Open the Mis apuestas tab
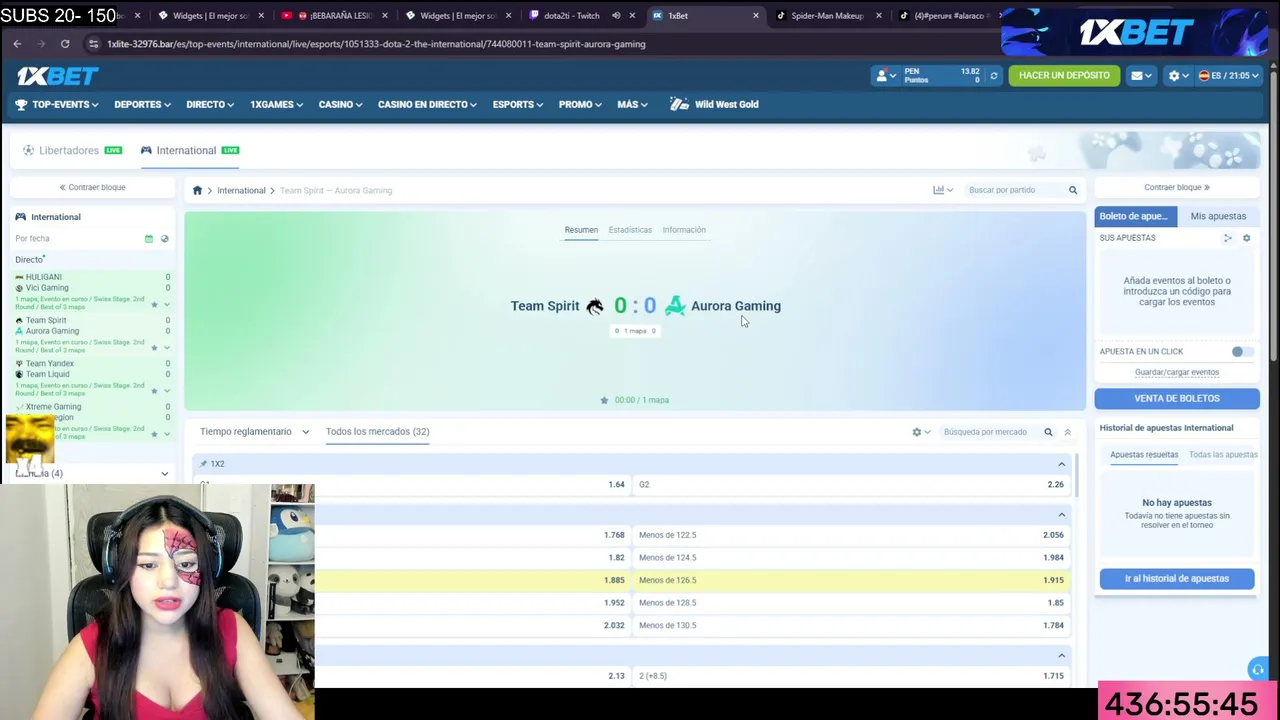The image size is (1280, 720). (x=1218, y=216)
